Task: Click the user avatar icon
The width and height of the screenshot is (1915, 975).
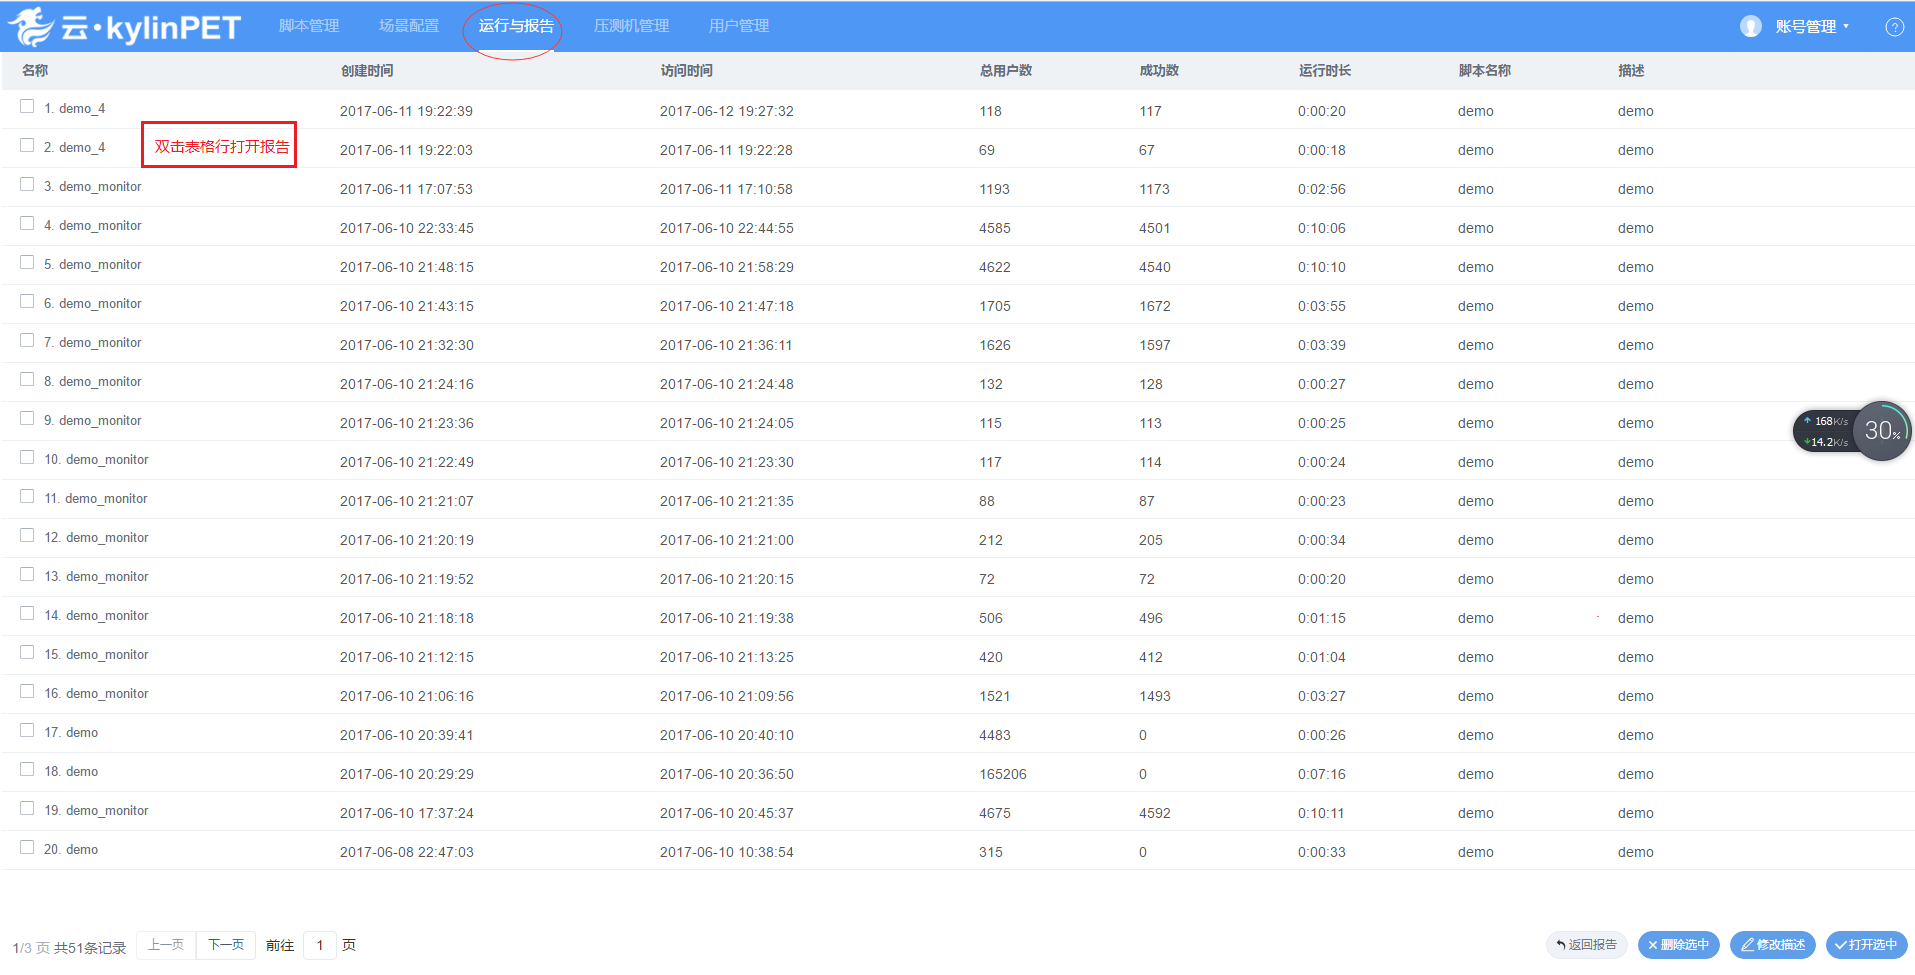Action: 1750,27
